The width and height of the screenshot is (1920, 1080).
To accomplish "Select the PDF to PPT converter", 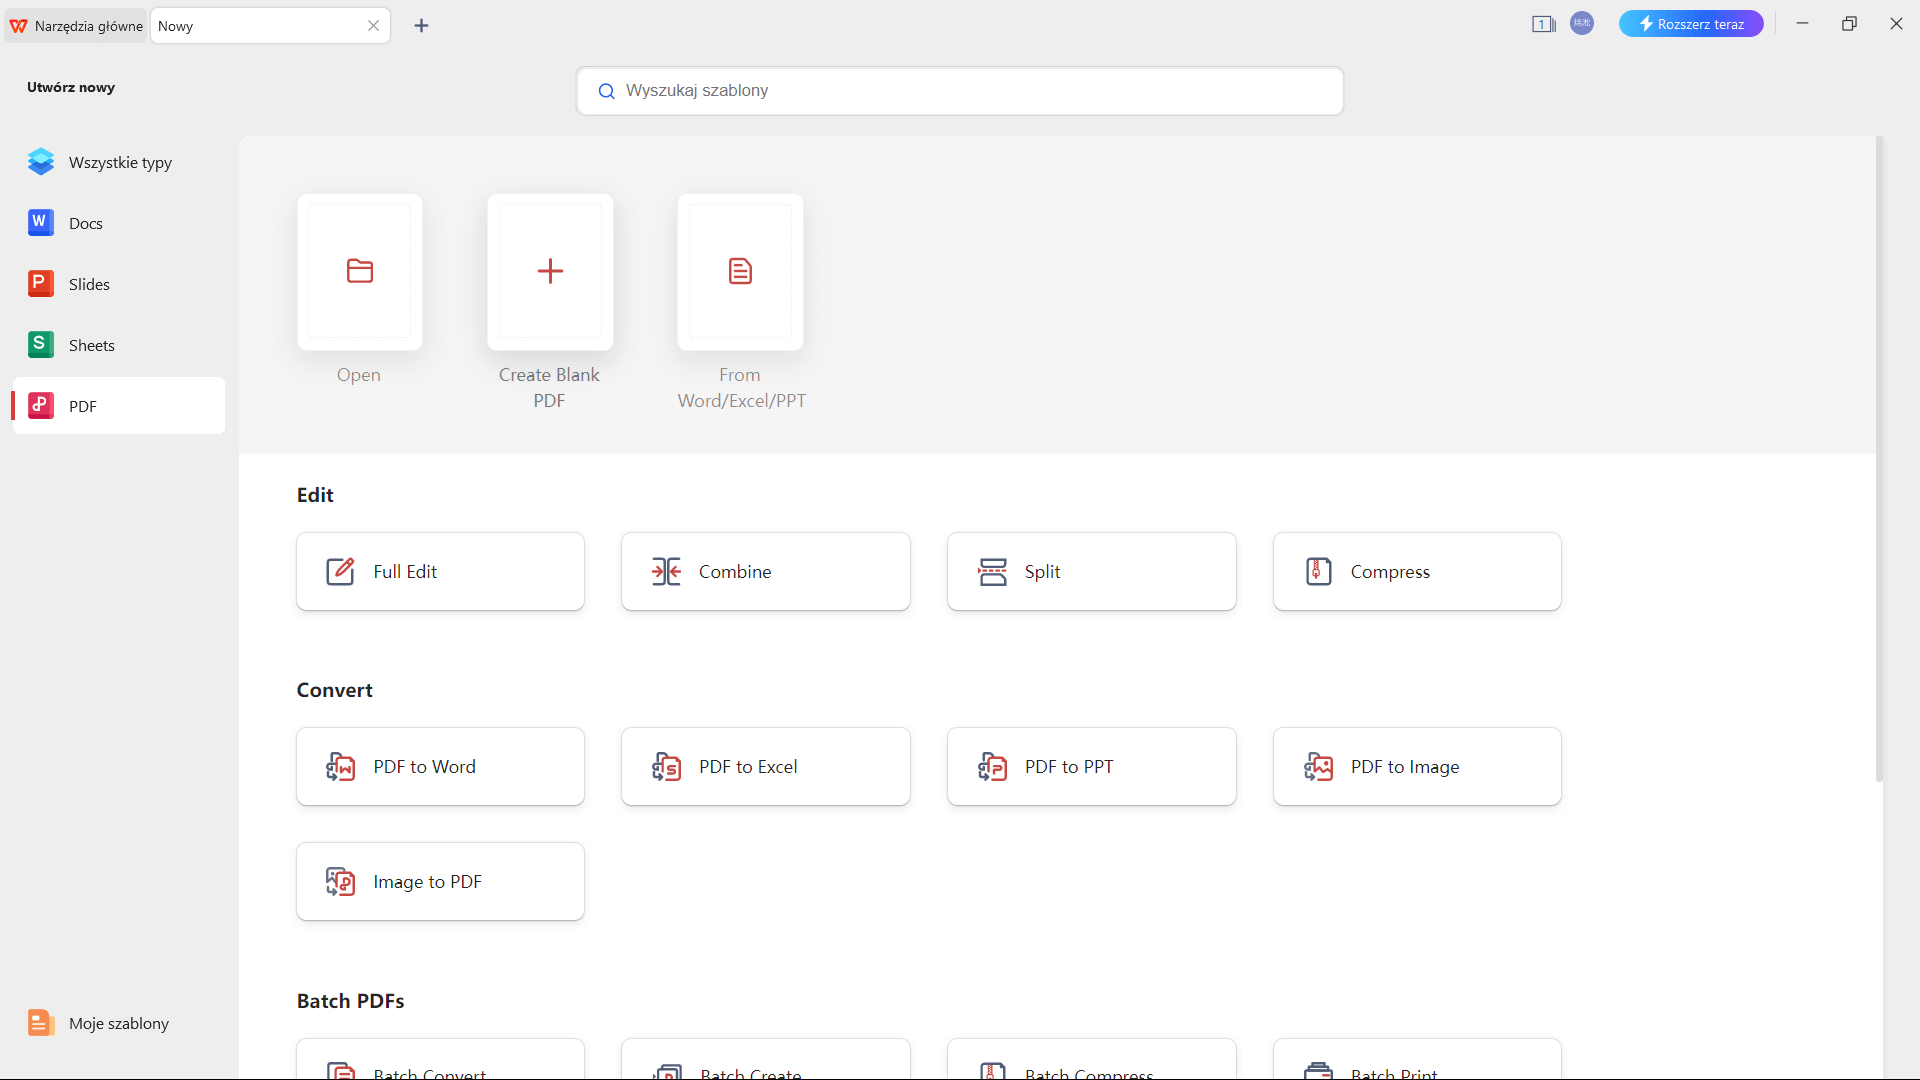I will 1091,766.
